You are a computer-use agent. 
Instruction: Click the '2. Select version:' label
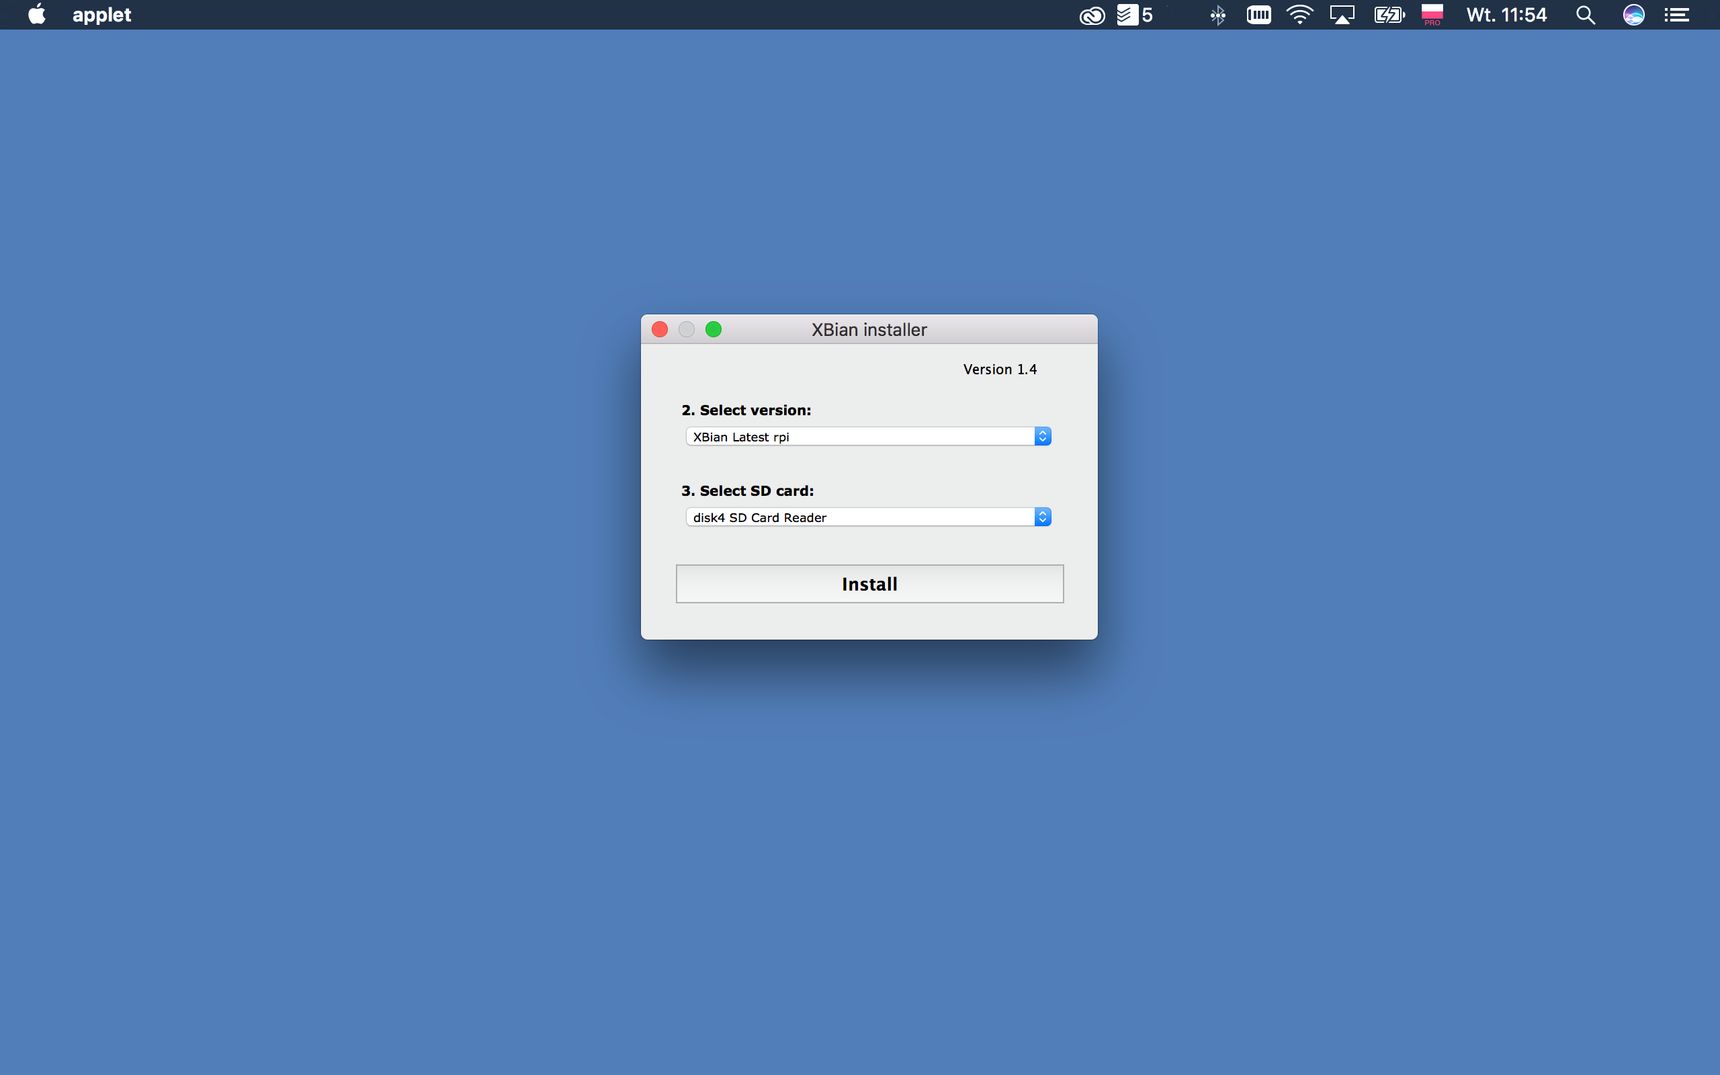tap(746, 410)
